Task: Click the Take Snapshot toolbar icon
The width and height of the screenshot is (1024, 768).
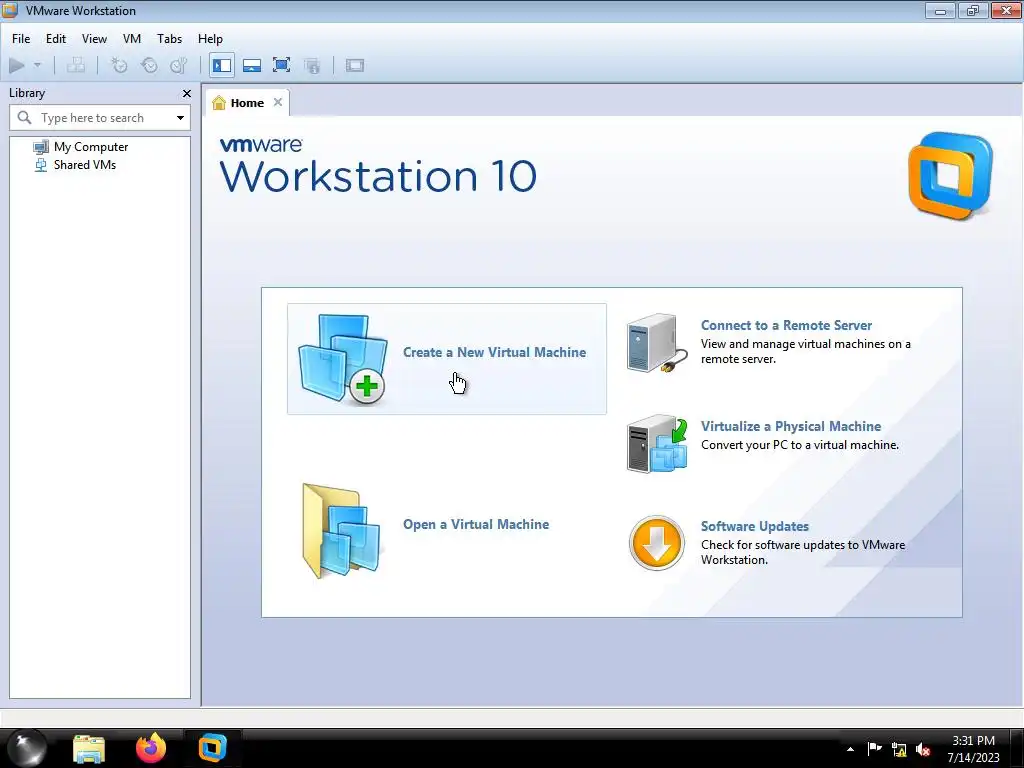Action: [119, 65]
